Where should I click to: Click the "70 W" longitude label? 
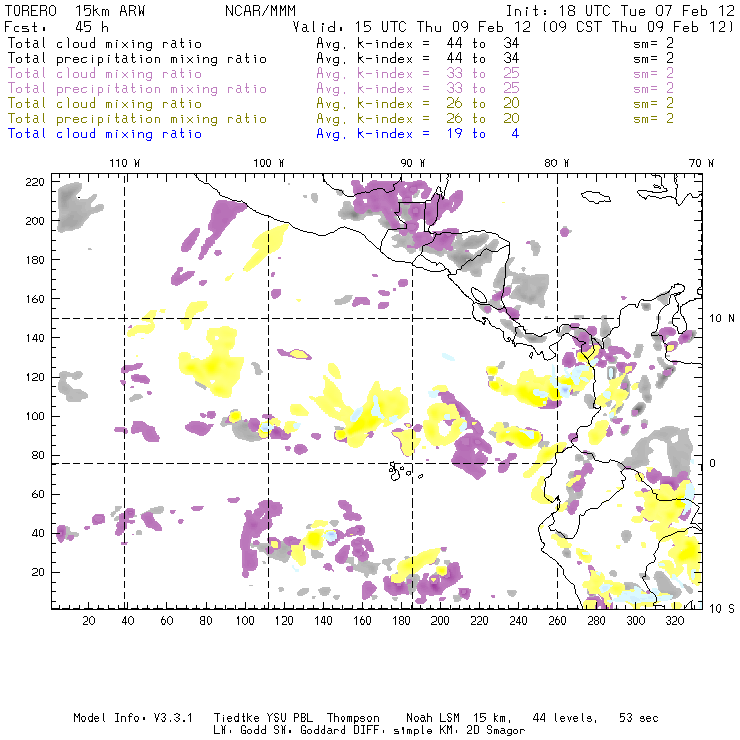click(701, 163)
